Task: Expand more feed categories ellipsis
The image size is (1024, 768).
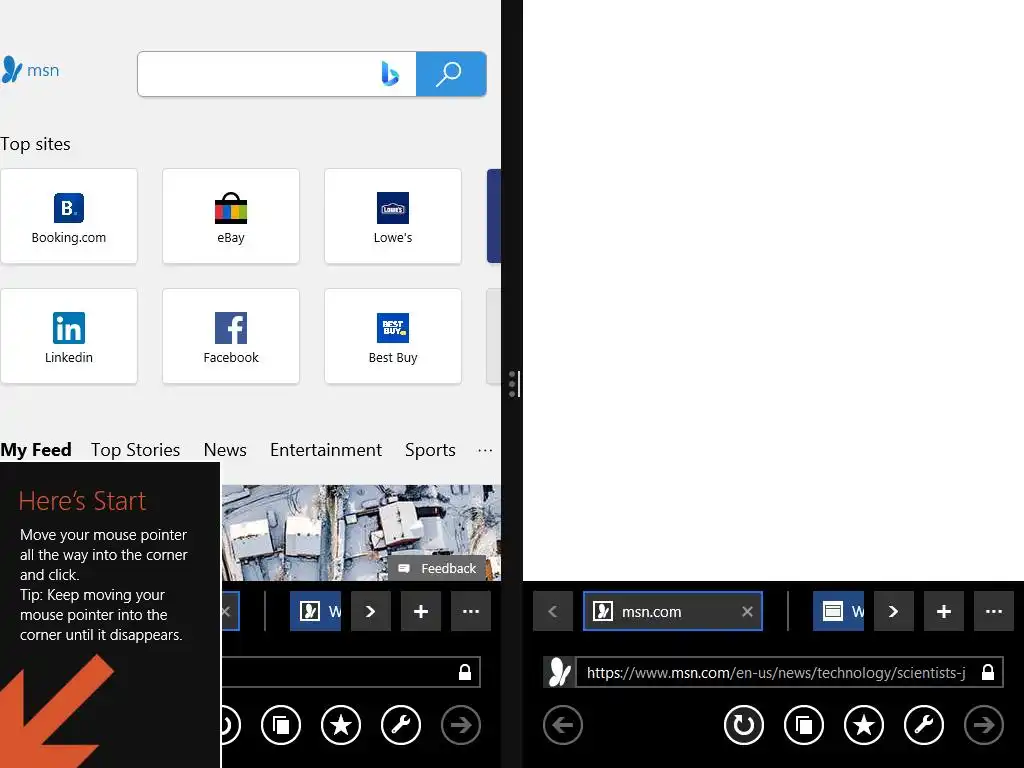Action: (x=485, y=450)
